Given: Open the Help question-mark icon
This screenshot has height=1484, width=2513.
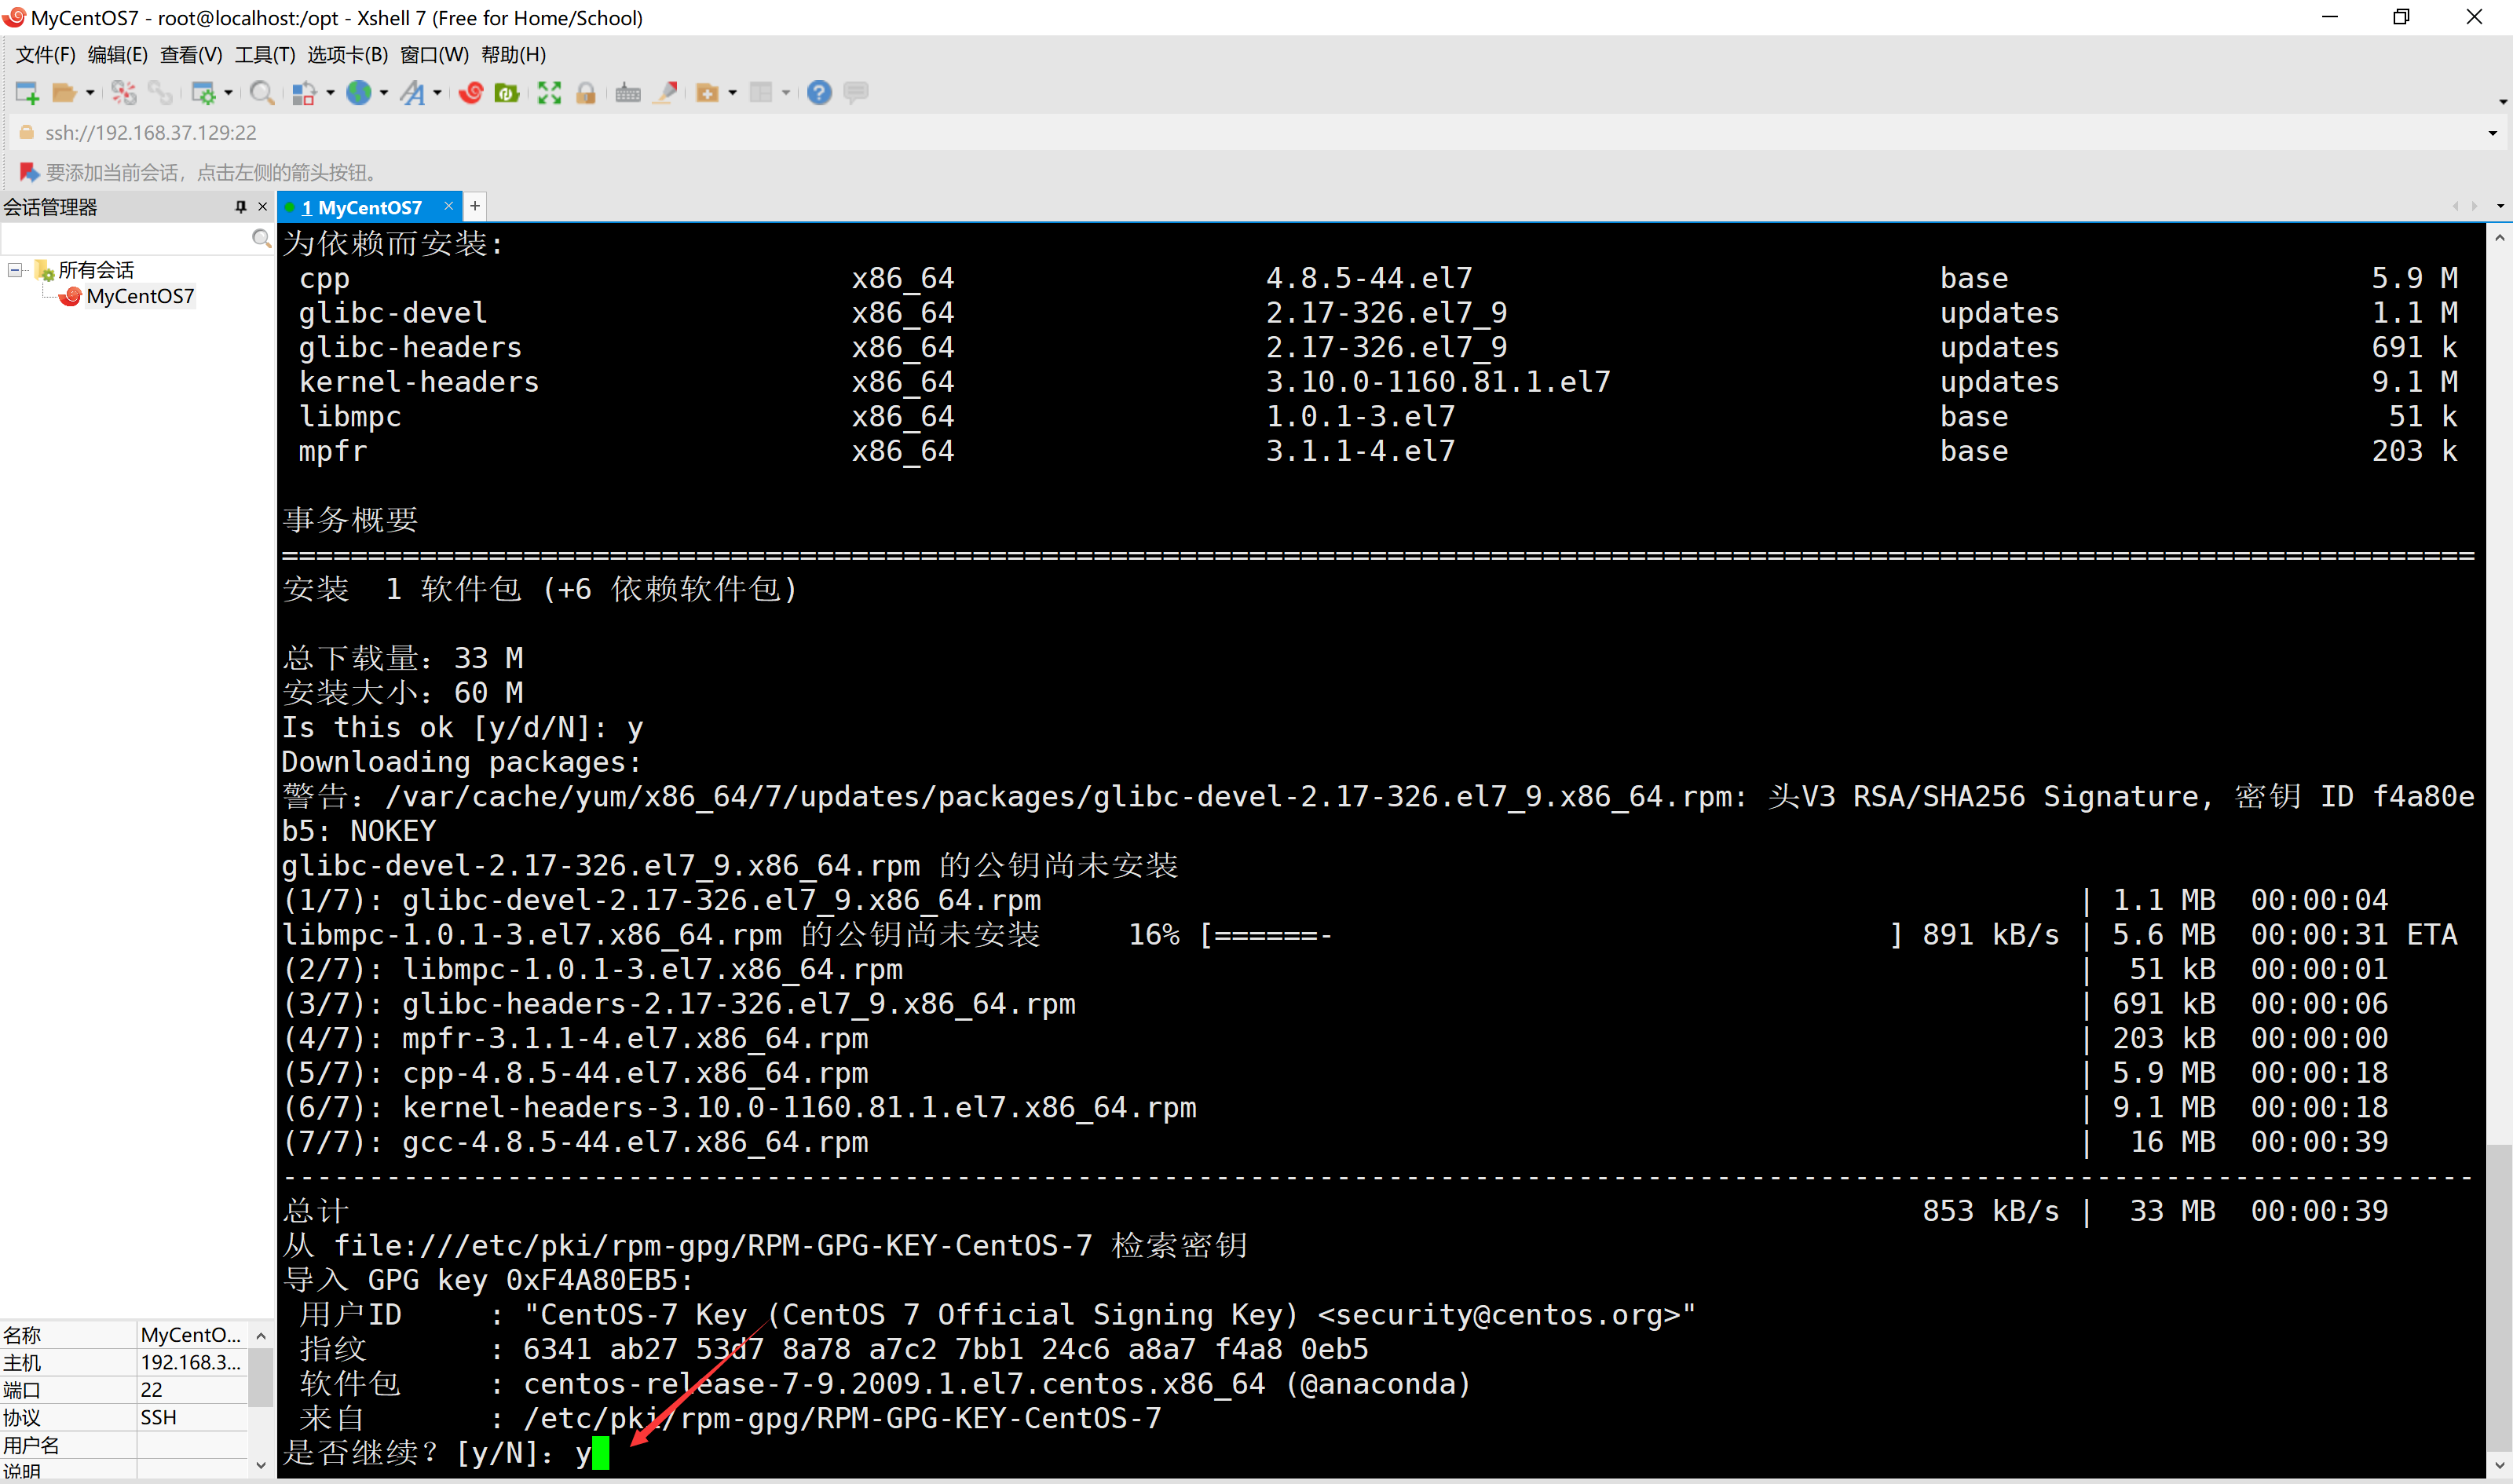Looking at the screenshot, I should click(820, 92).
